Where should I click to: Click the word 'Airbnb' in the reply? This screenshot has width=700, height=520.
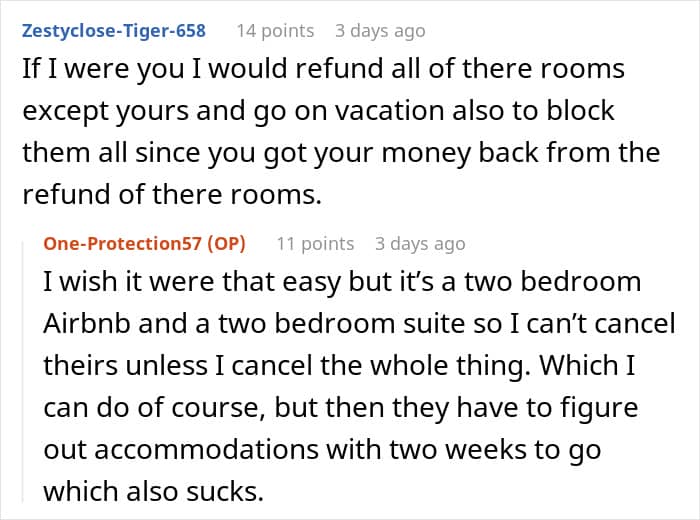[x=87, y=324]
